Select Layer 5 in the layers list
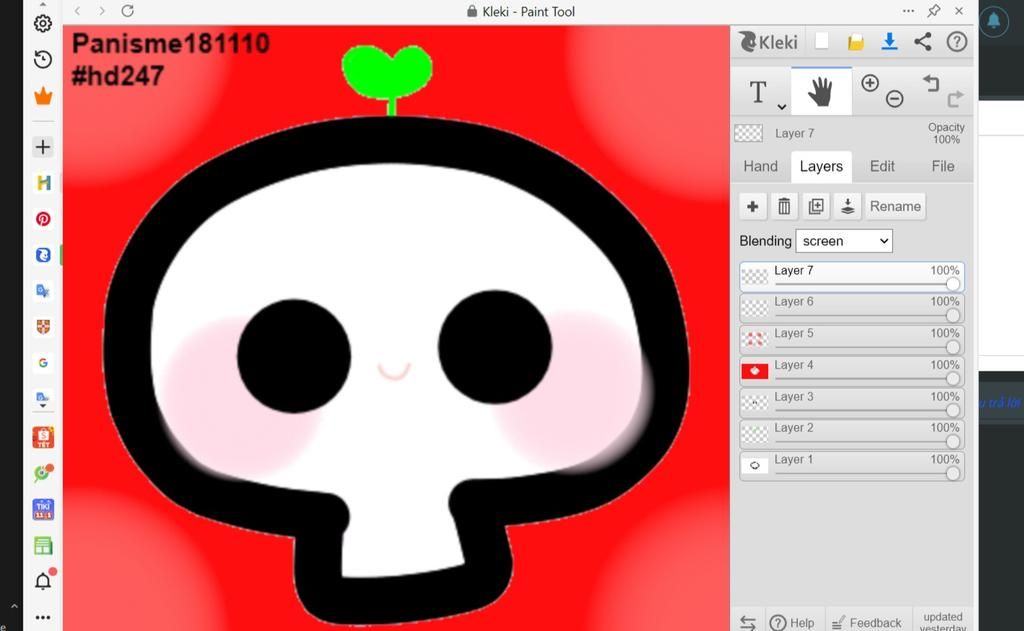 click(x=852, y=340)
